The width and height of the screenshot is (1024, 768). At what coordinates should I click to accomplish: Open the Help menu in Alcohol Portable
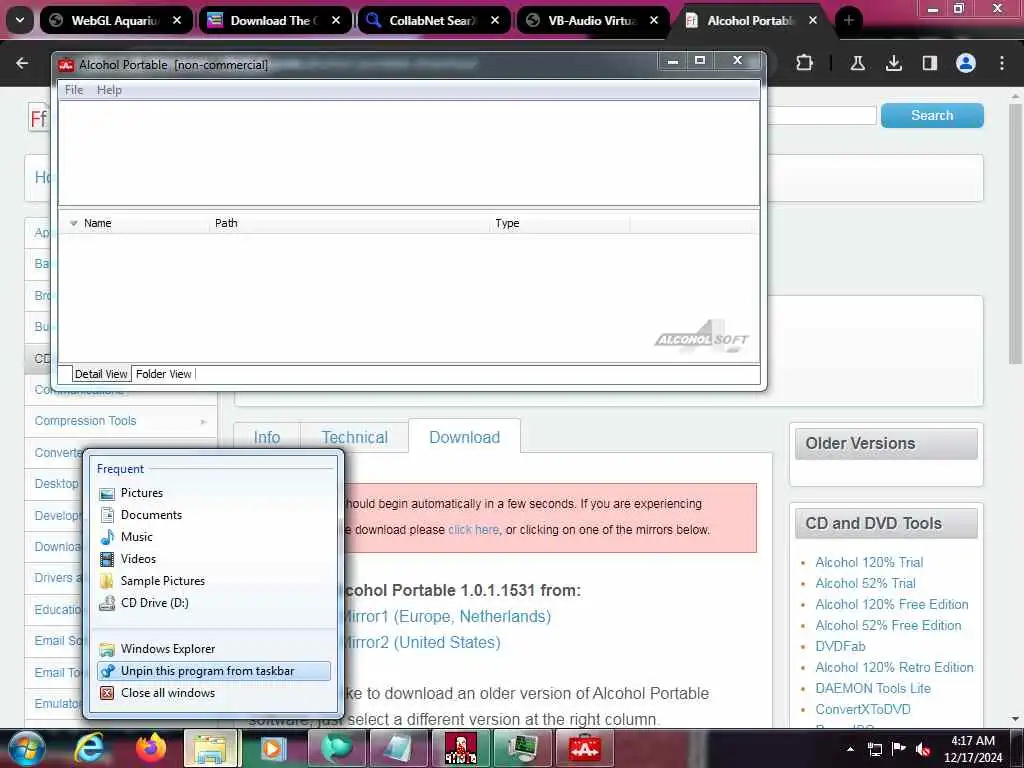[x=109, y=90]
